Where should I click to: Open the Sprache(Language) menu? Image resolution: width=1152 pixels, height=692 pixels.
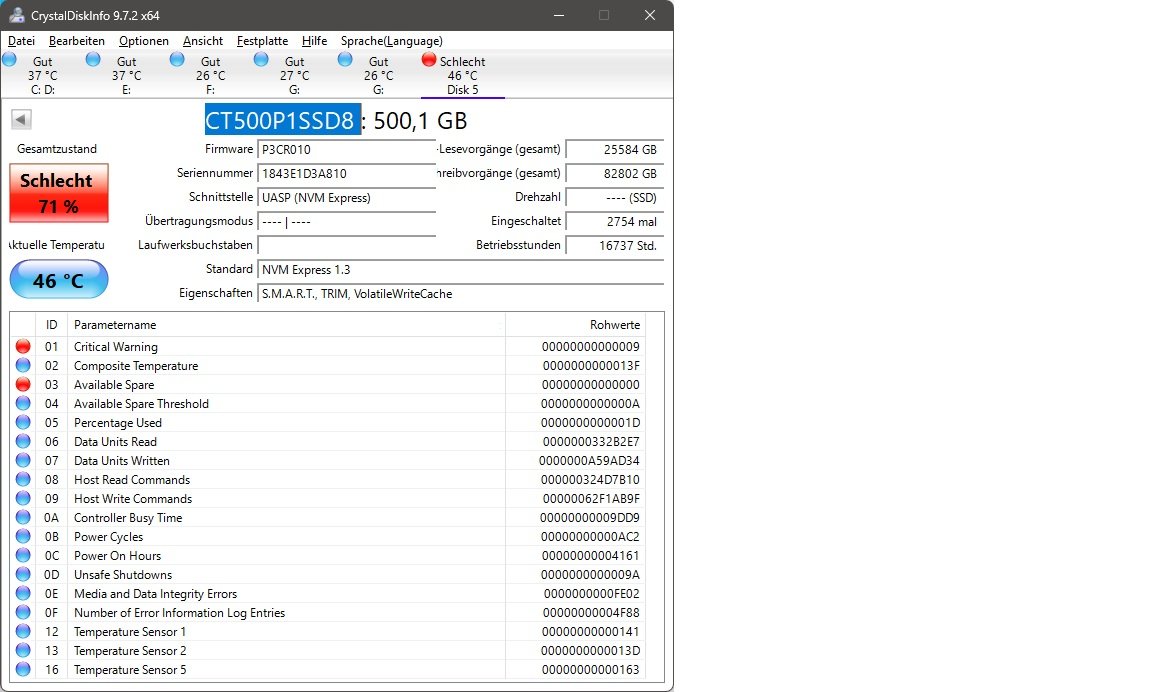point(392,41)
